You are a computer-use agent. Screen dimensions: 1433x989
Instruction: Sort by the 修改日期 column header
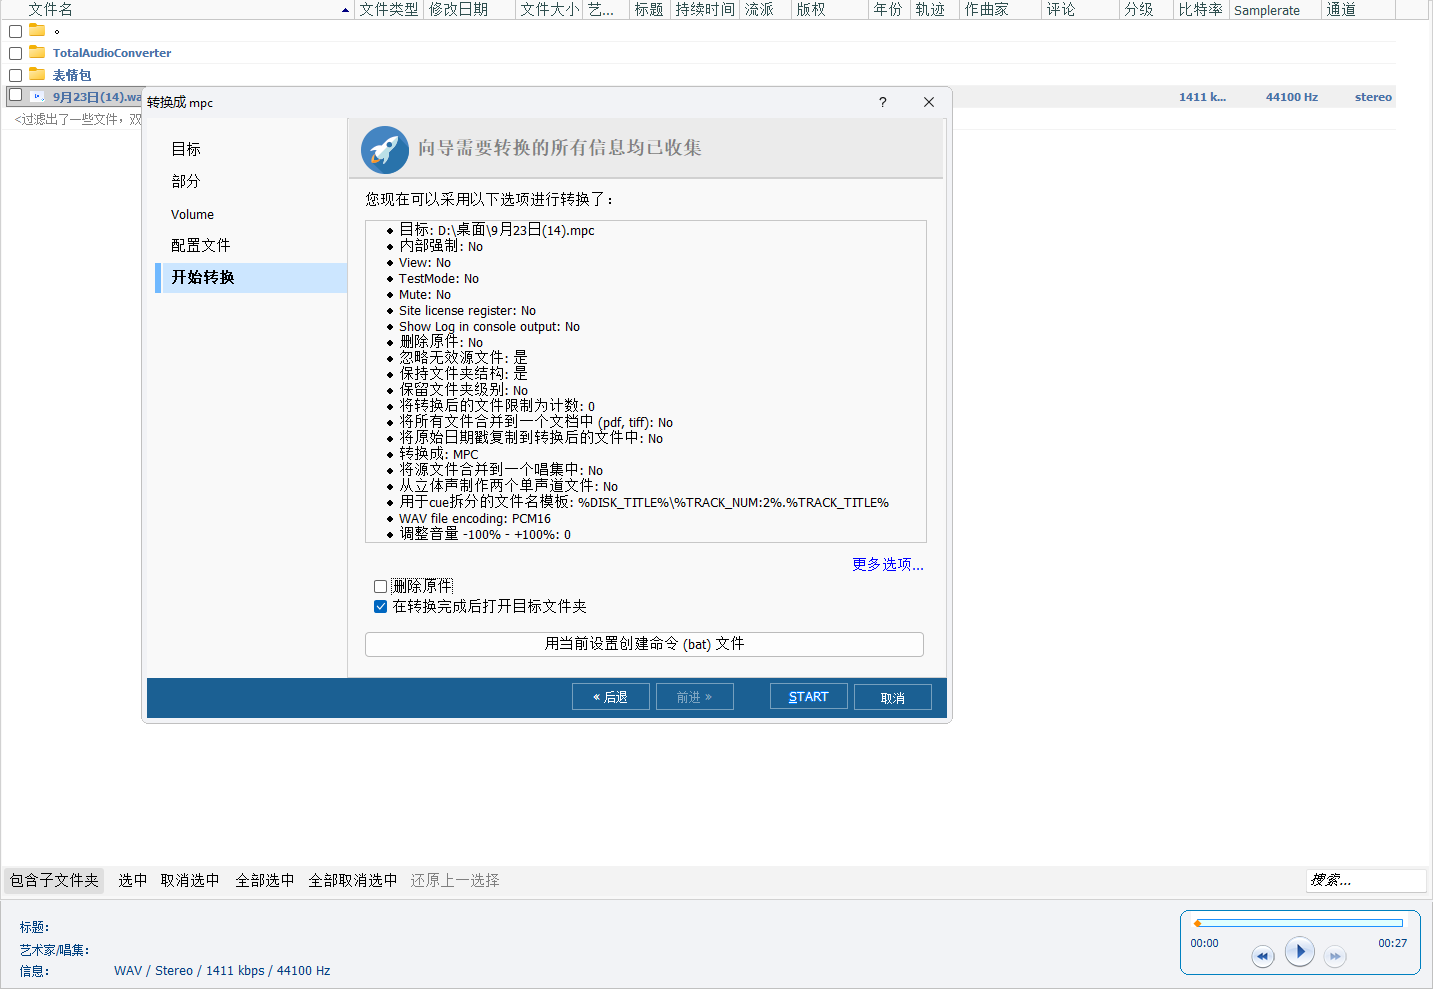click(470, 9)
